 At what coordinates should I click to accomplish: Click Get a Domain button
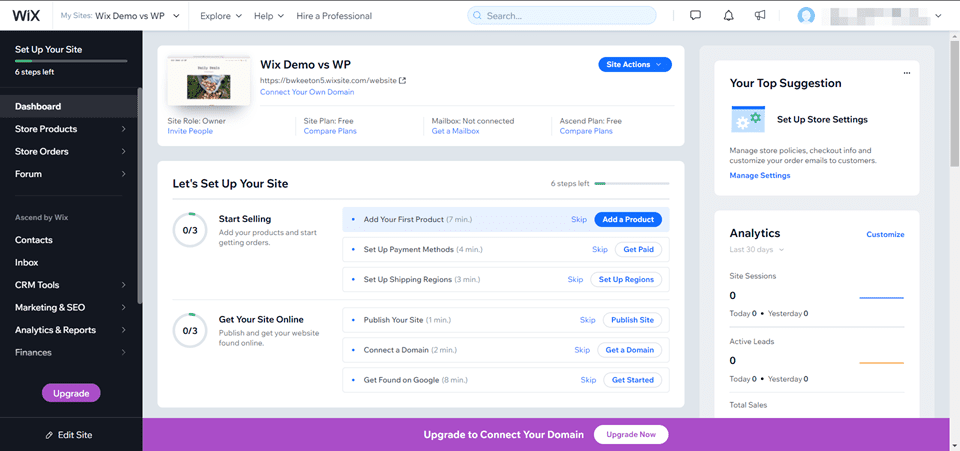point(629,350)
